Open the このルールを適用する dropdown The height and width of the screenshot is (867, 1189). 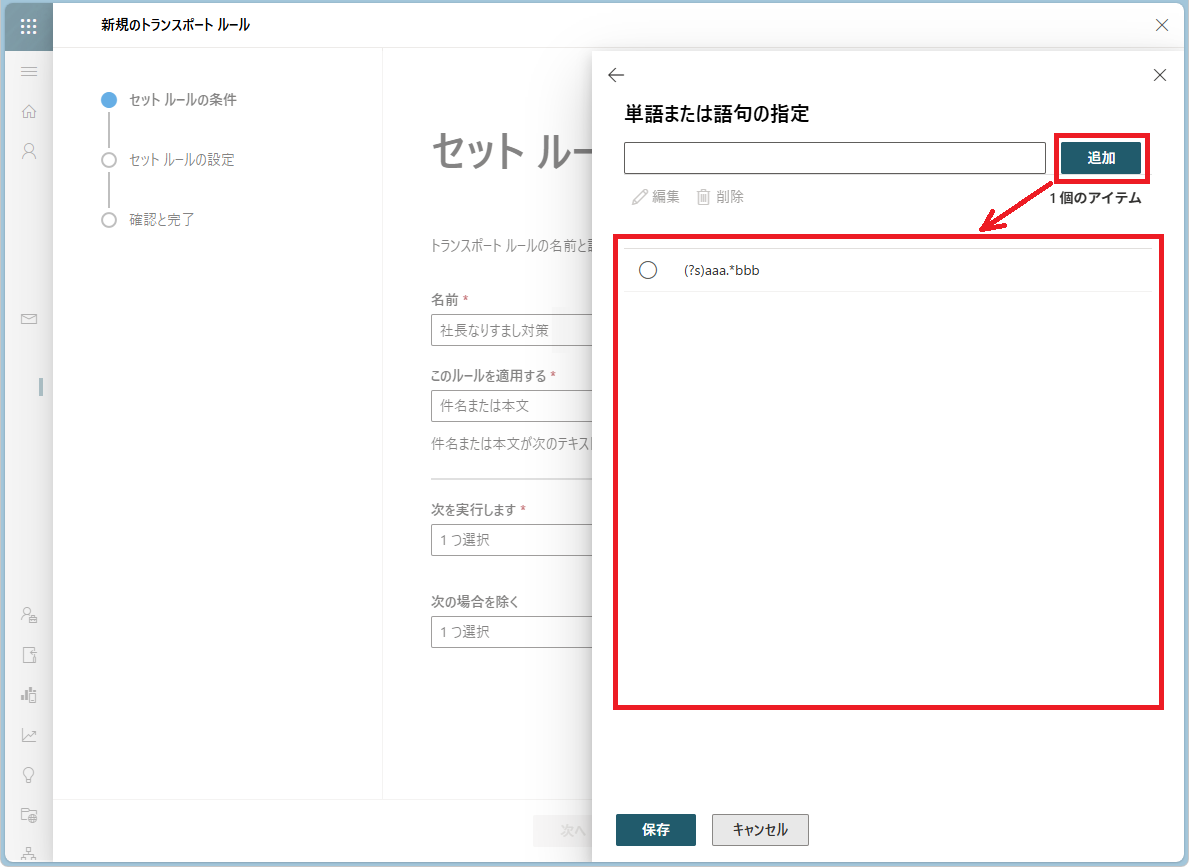[x=511, y=406]
